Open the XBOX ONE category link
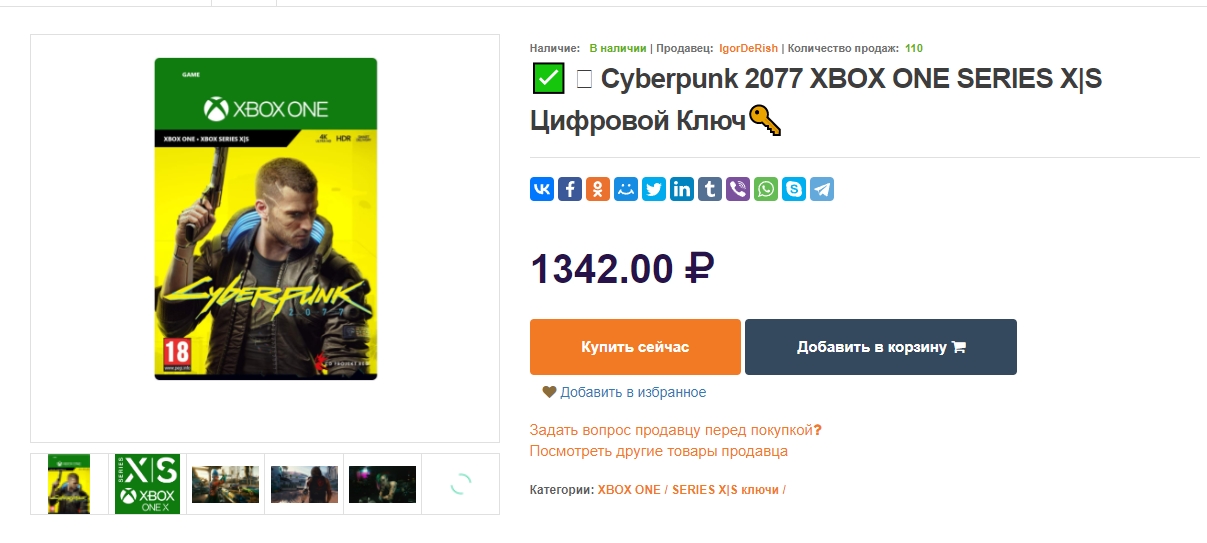1207x543 pixels. (629, 490)
